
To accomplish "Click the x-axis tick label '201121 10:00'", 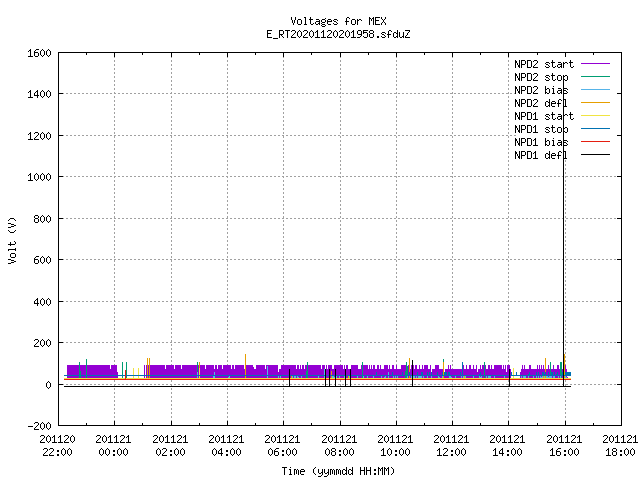I will pyautogui.click(x=395, y=446).
